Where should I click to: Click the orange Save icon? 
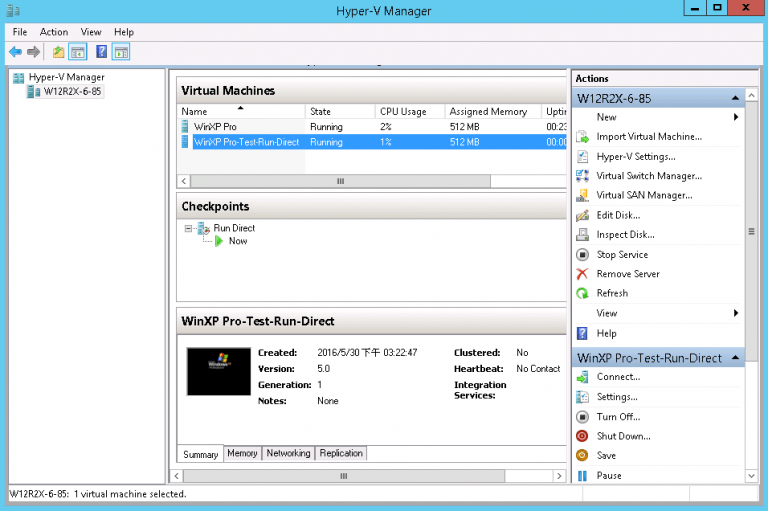[x=582, y=456]
